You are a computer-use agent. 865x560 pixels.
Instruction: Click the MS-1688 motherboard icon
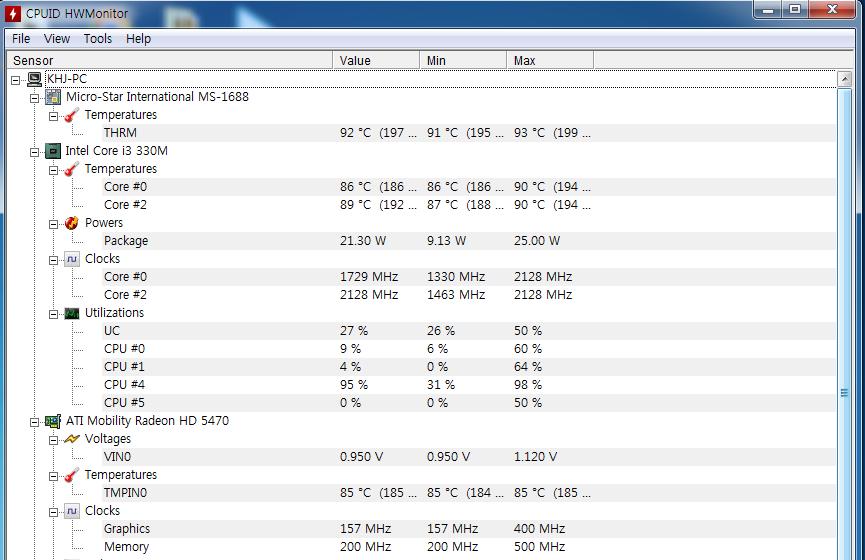[53, 97]
